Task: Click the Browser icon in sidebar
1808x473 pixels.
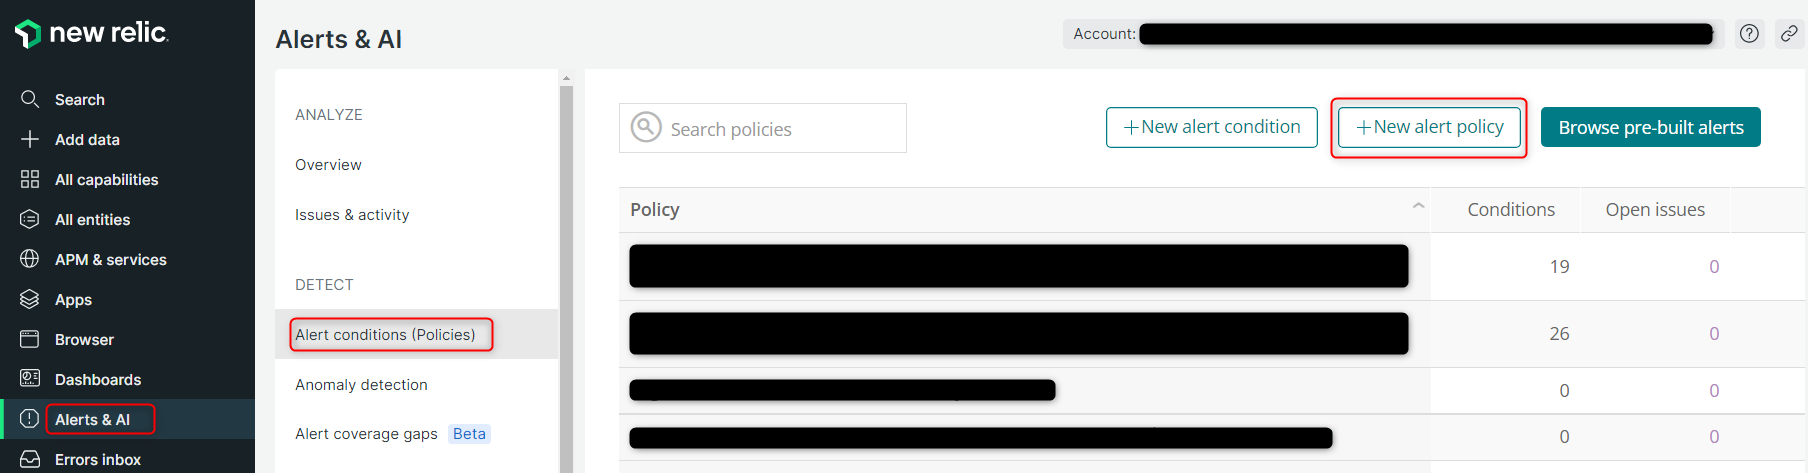Action: (30, 339)
